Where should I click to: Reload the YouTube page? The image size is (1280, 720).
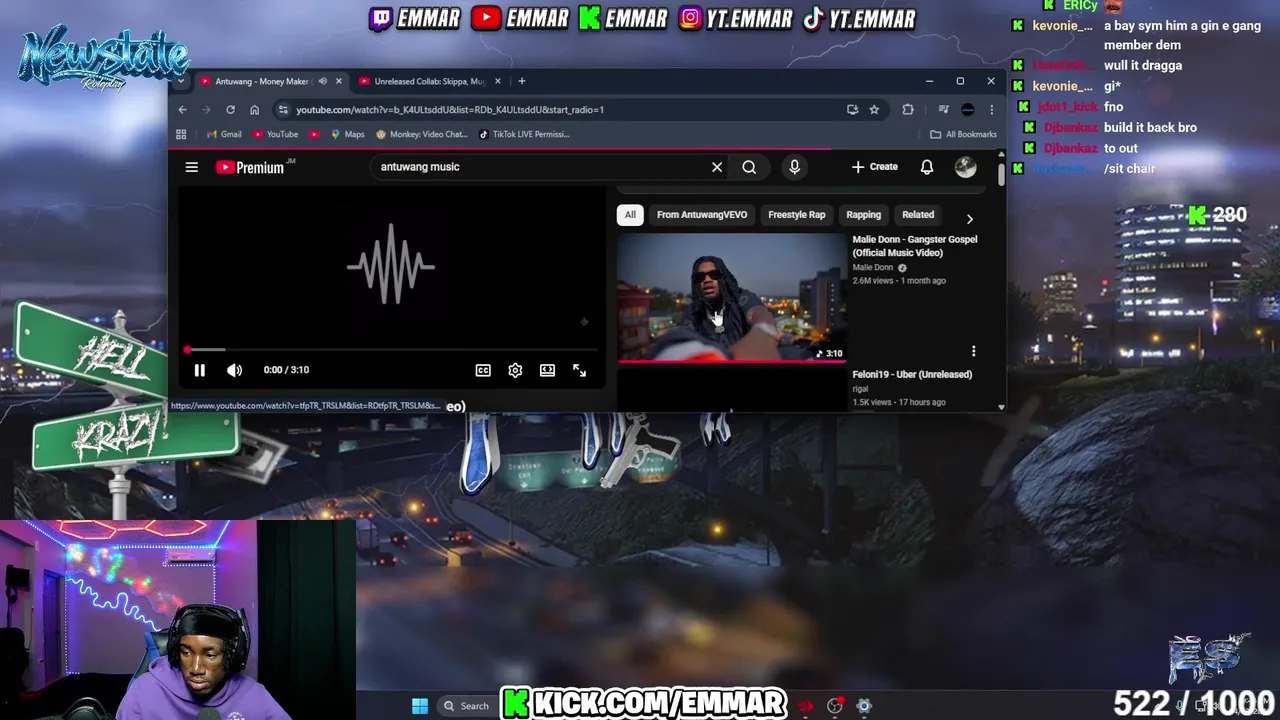[230, 110]
